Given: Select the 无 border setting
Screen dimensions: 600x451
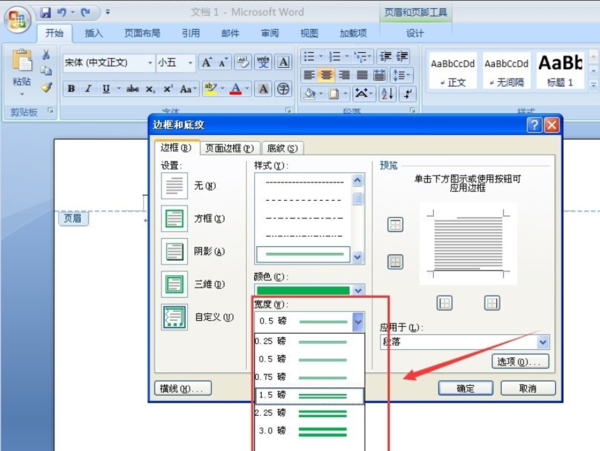Looking at the screenshot, I should point(174,186).
